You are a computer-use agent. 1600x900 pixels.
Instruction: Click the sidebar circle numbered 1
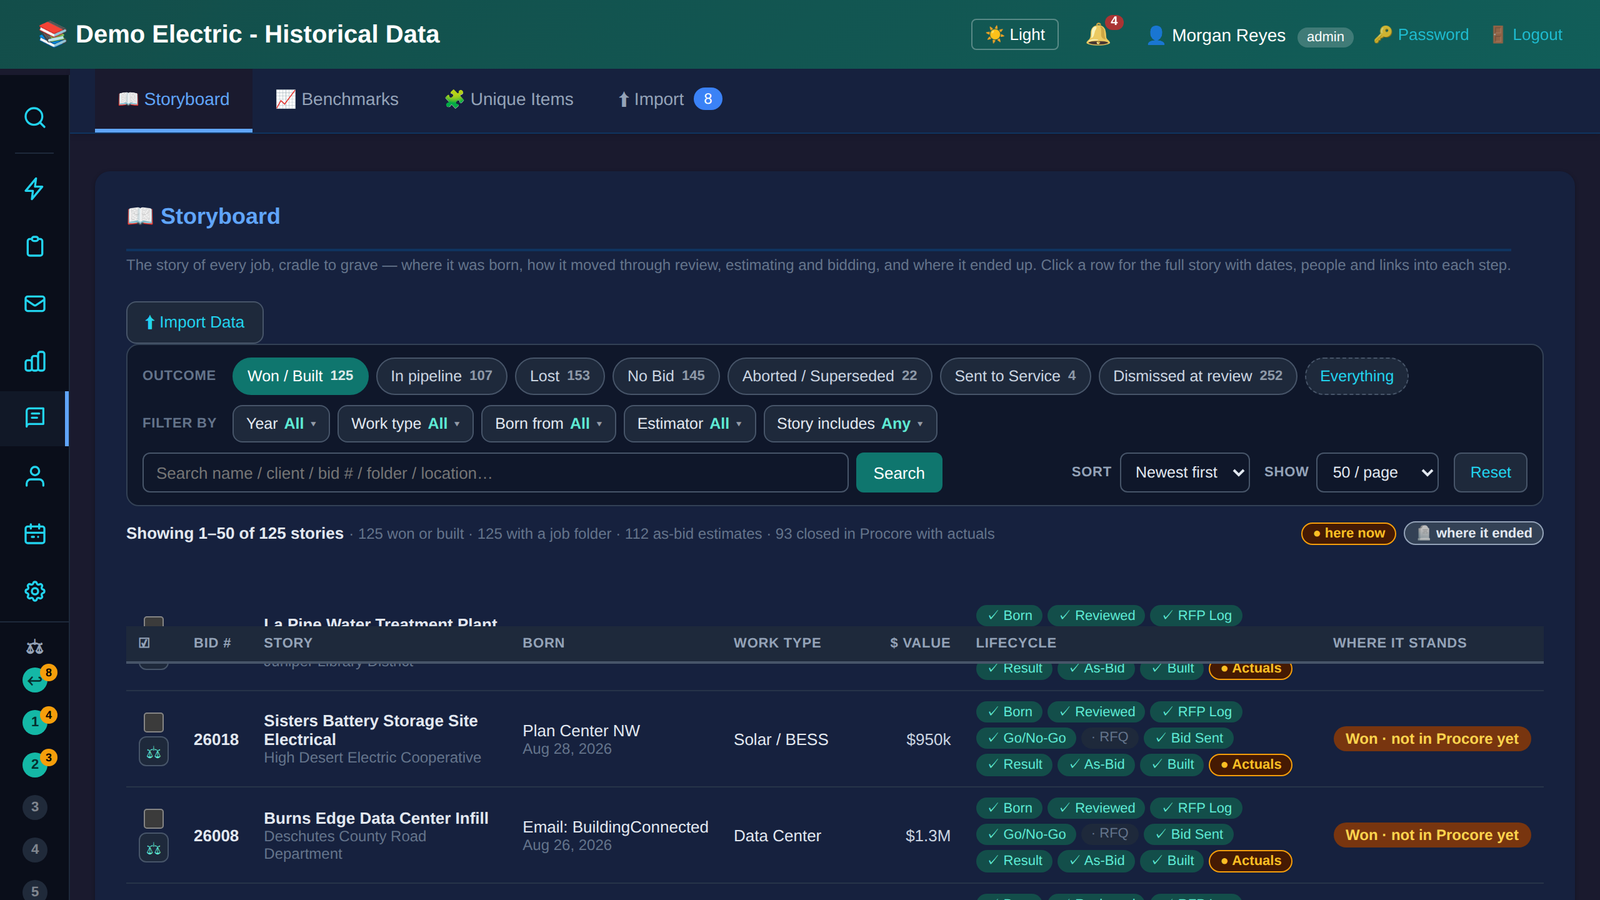(35, 722)
